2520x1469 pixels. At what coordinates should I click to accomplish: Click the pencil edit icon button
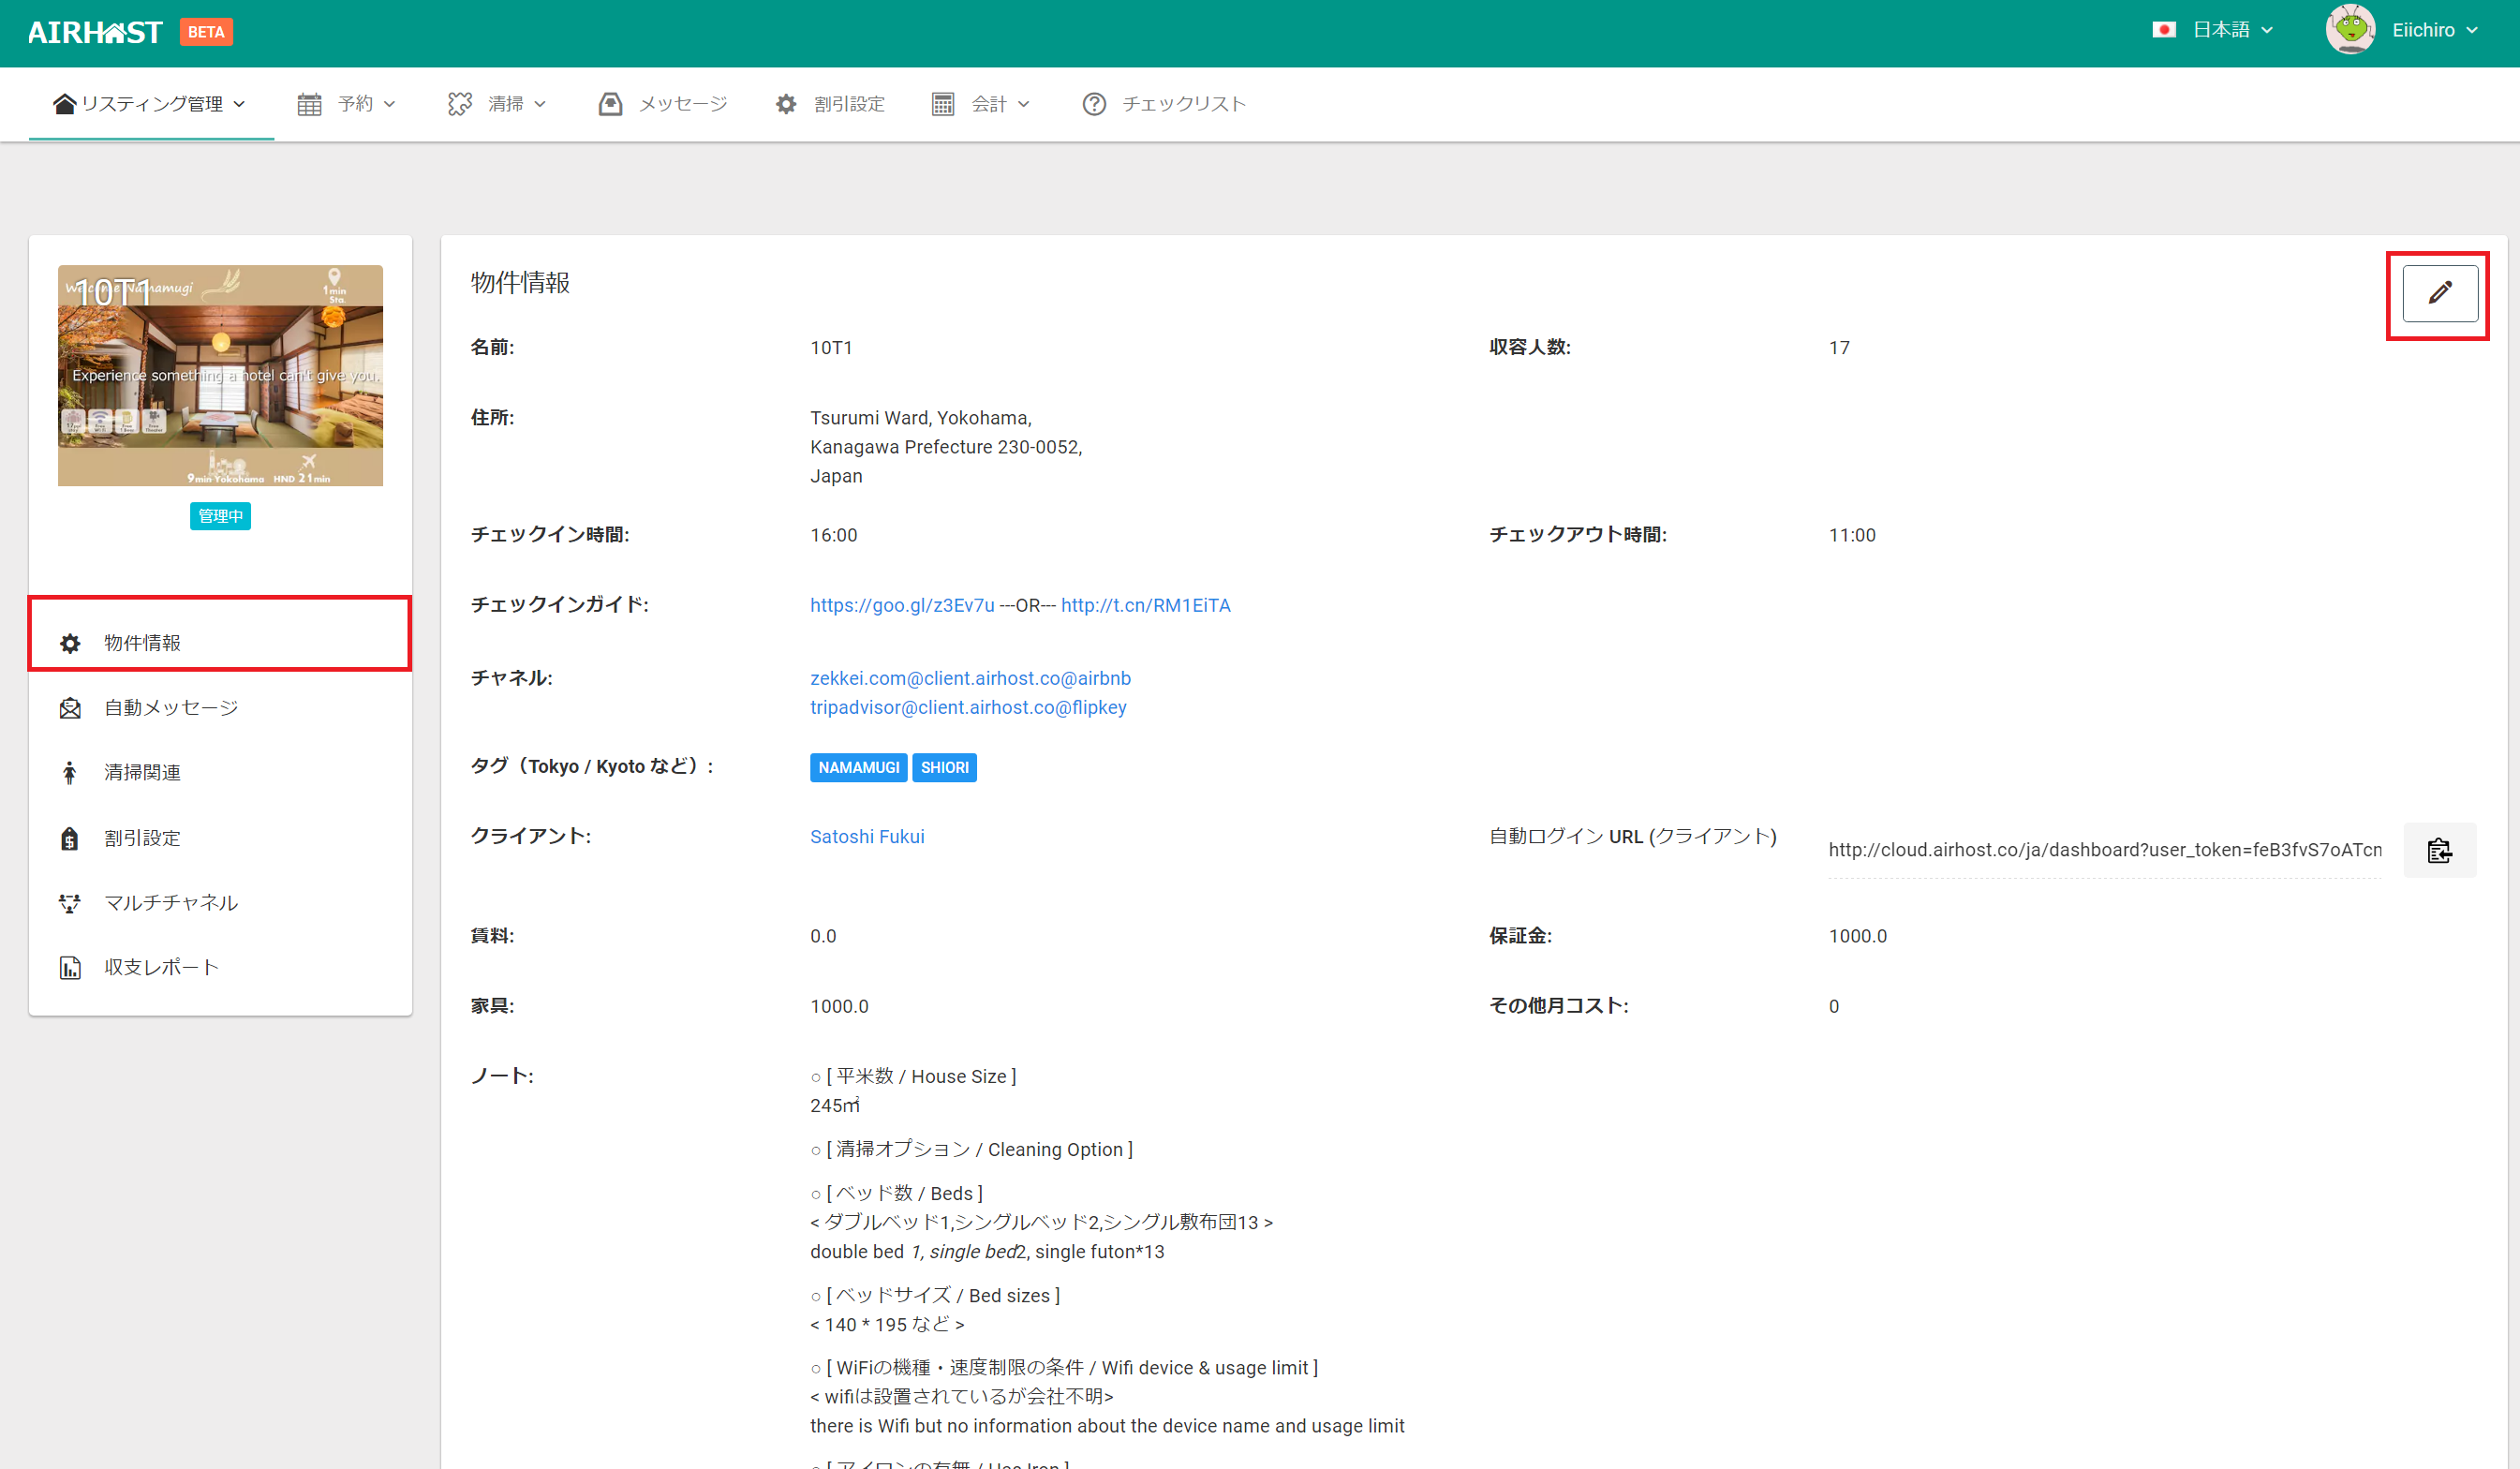[x=2439, y=293]
